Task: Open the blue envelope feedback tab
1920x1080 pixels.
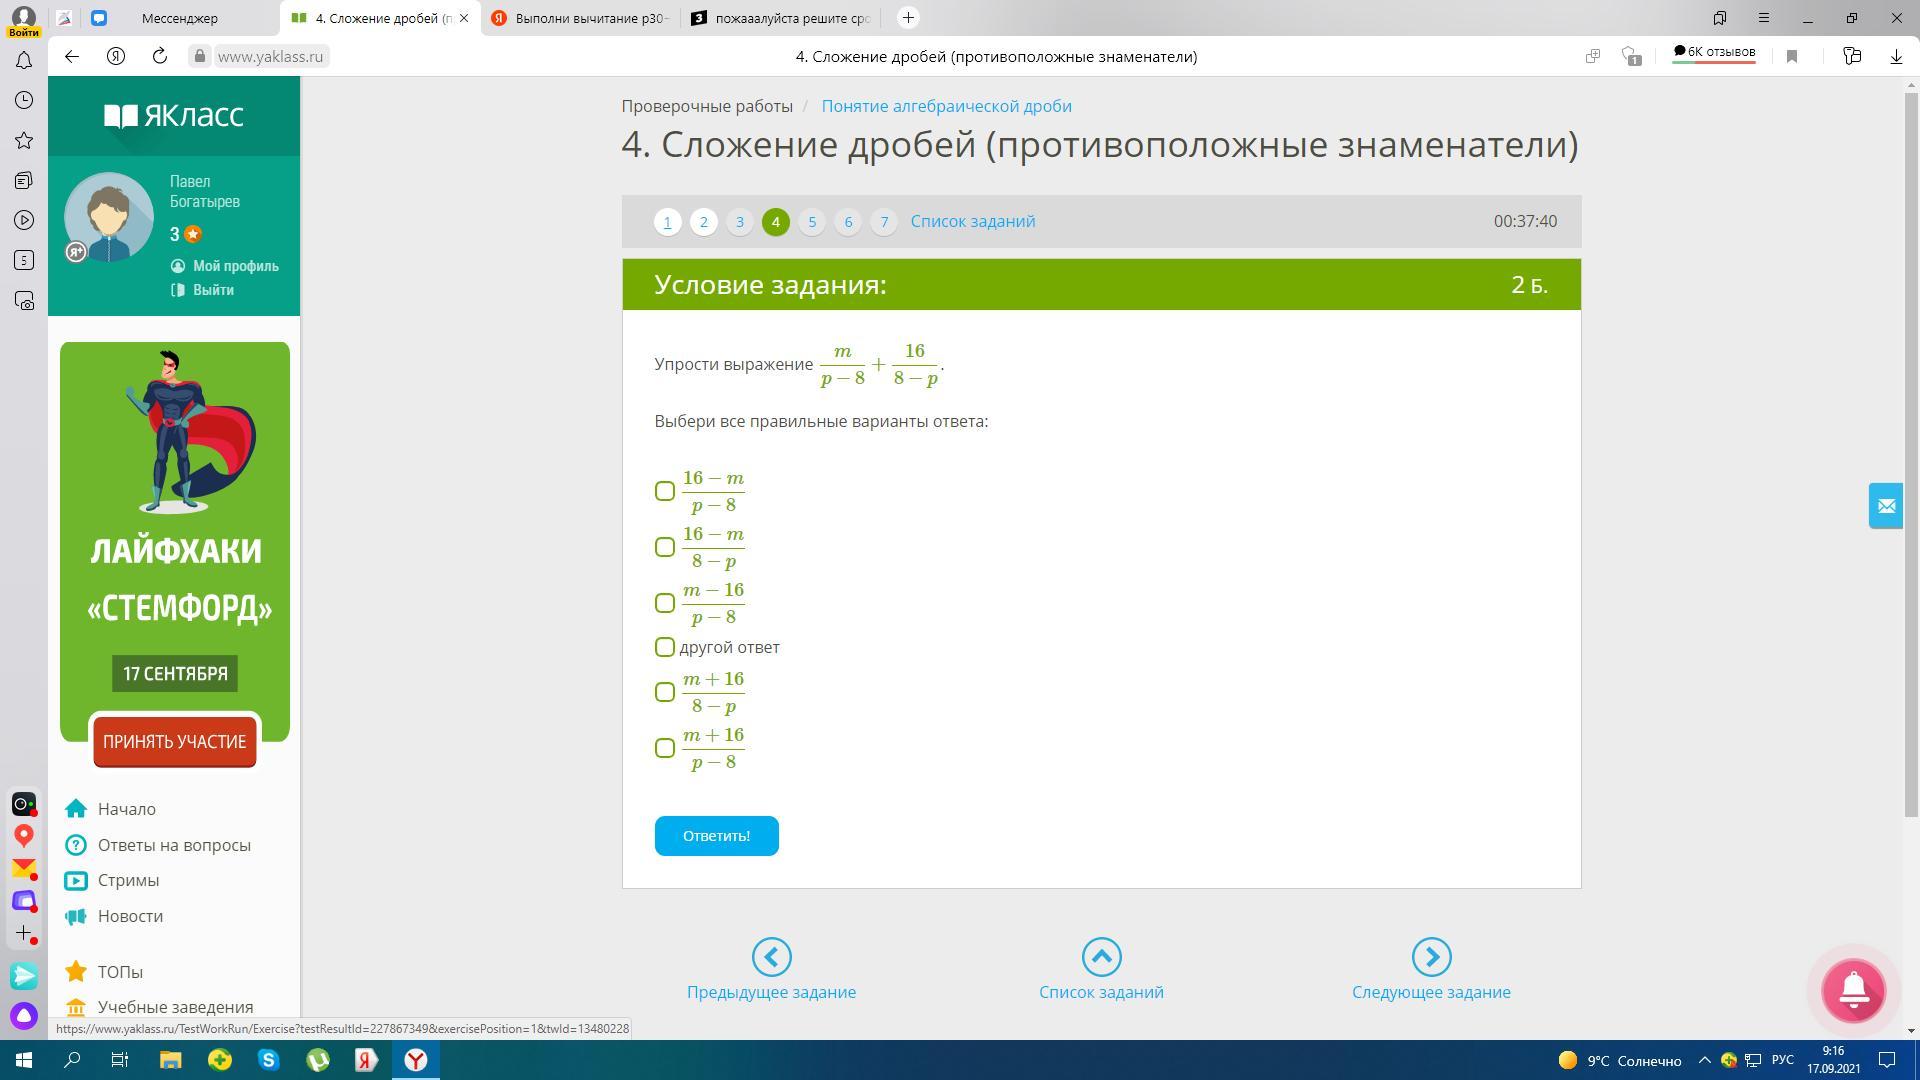Action: (x=1886, y=506)
